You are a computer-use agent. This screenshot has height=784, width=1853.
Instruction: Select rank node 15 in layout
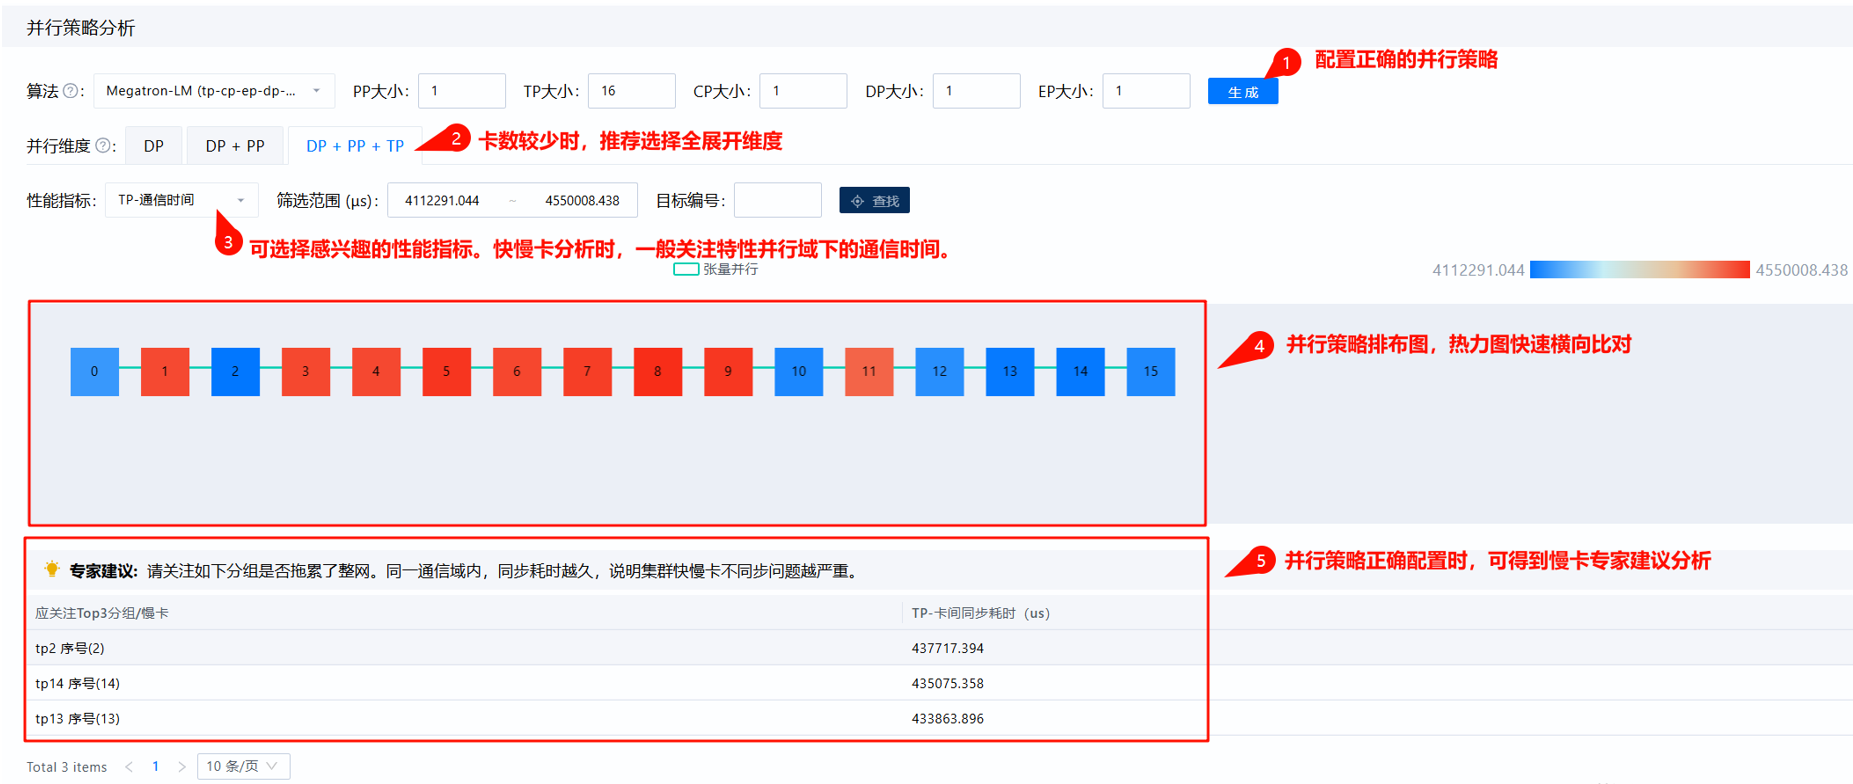pyautogui.click(x=1151, y=372)
